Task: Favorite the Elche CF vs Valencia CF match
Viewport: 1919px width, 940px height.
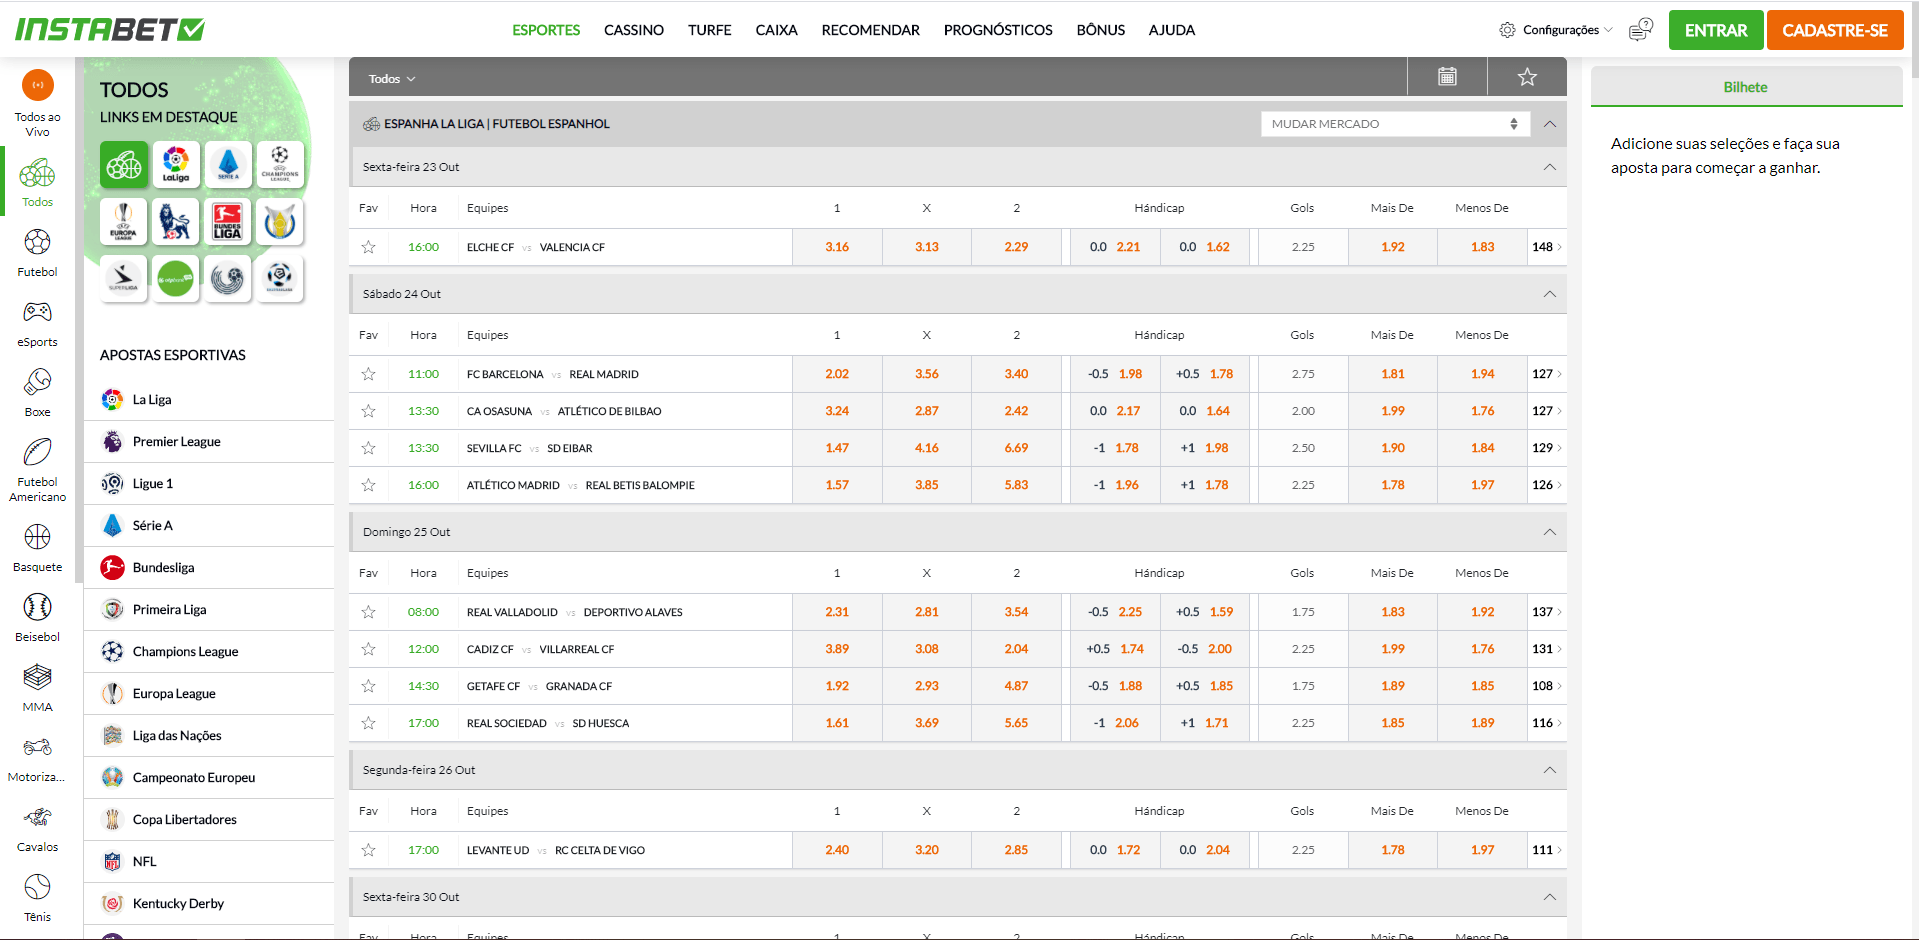Action: tap(369, 247)
